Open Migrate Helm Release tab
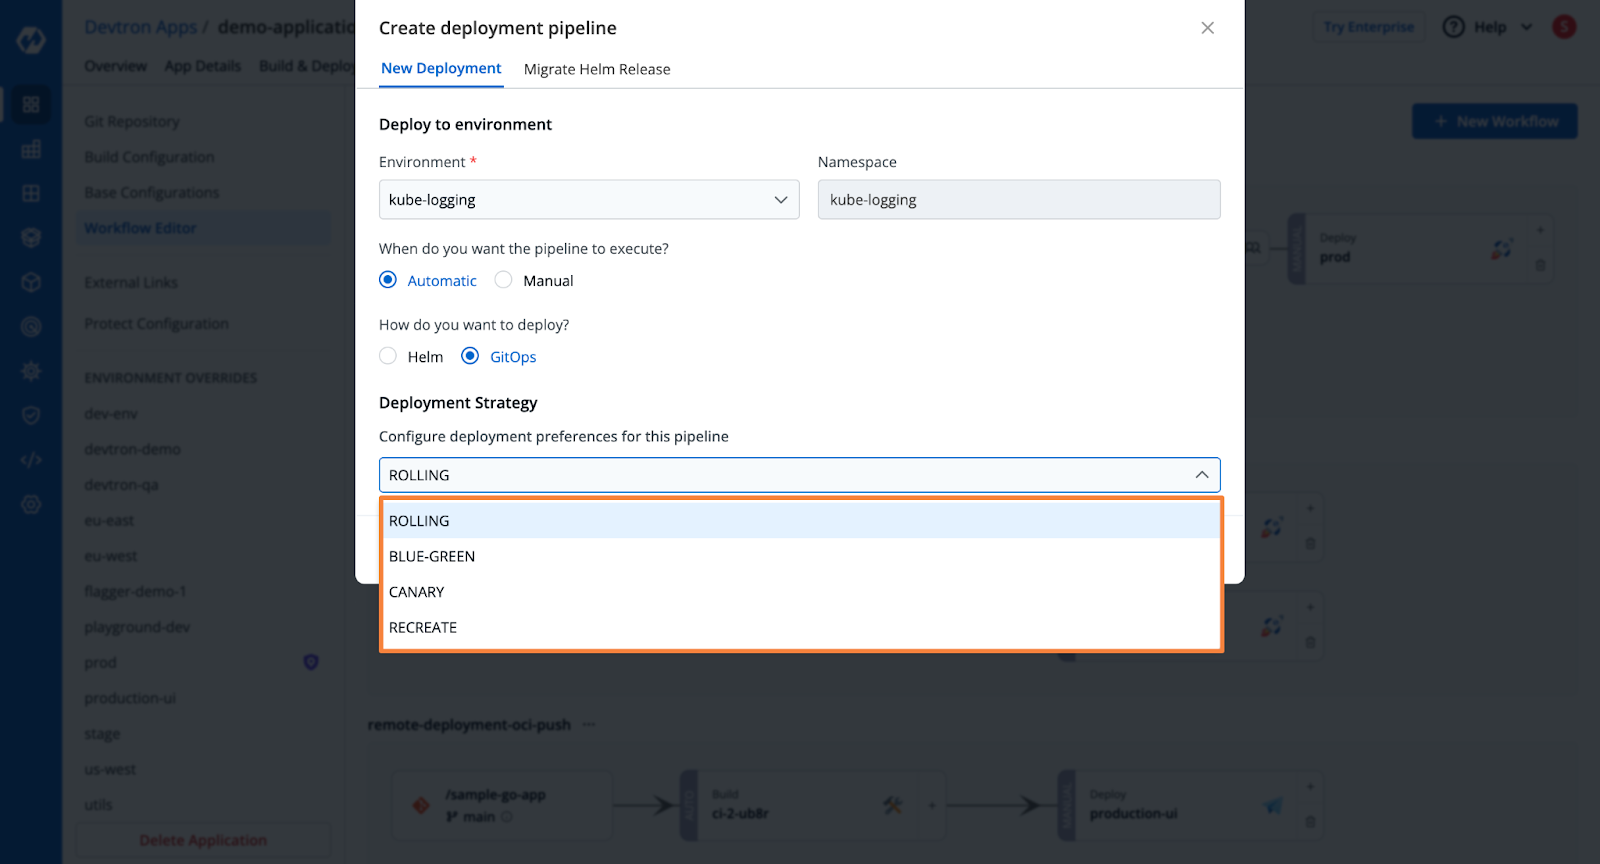This screenshot has height=864, width=1600. pyautogui.click(x=597, y=69)
